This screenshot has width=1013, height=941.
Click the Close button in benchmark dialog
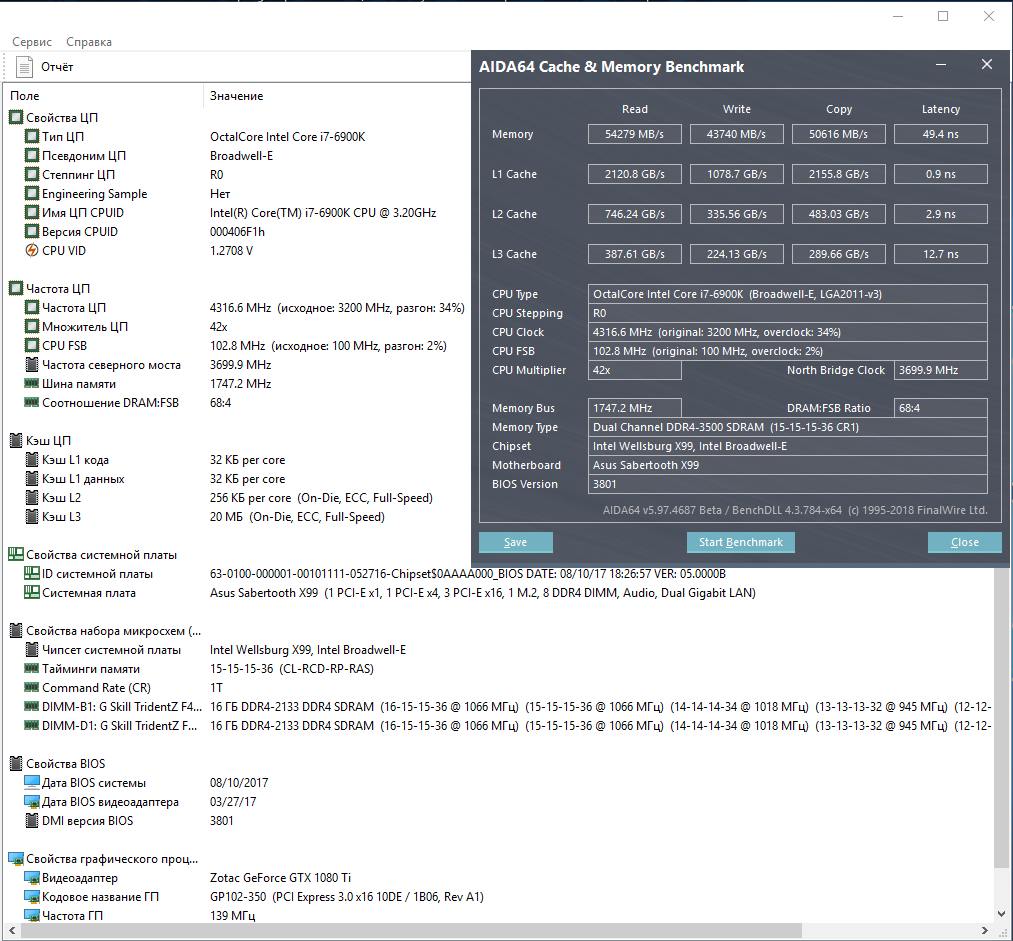pos(965,543)
